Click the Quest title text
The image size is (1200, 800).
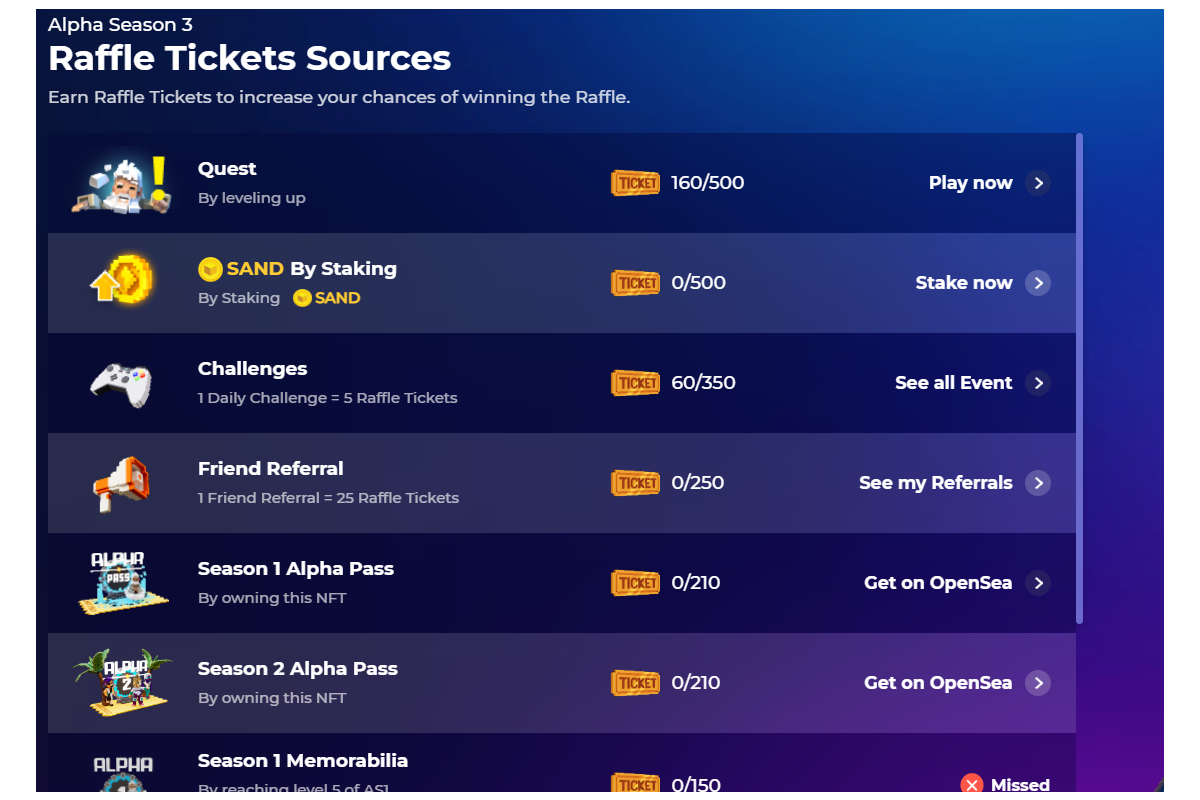click(227, 169)
